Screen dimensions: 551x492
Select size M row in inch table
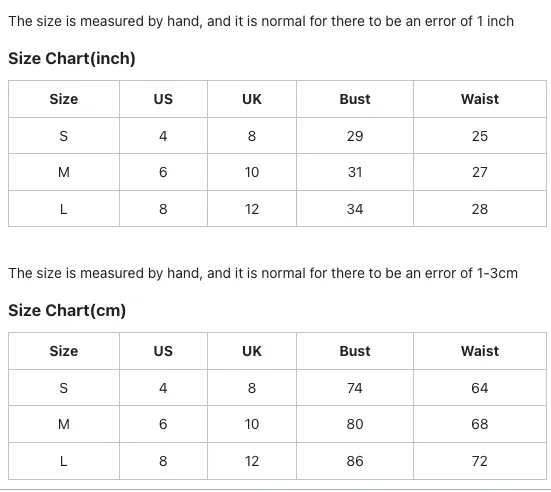click(x=277, y=172)
